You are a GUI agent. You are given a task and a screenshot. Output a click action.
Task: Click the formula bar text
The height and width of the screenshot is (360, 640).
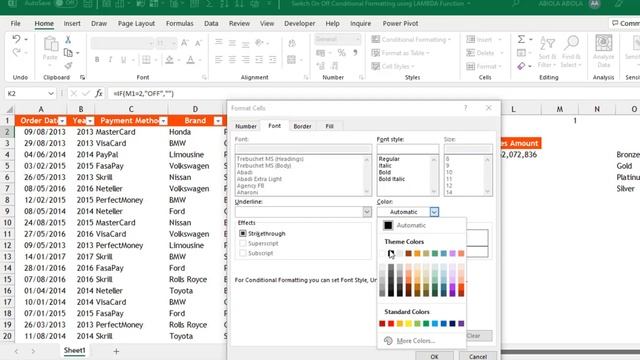tap(144, 93)
